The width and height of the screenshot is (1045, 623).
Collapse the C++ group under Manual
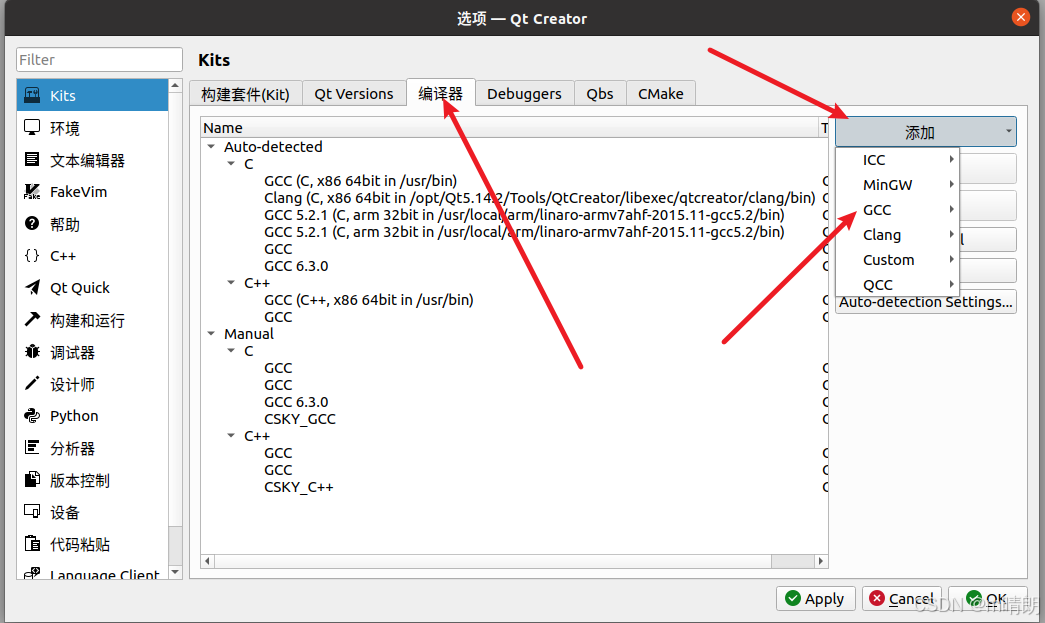click(x=231, y=436)
